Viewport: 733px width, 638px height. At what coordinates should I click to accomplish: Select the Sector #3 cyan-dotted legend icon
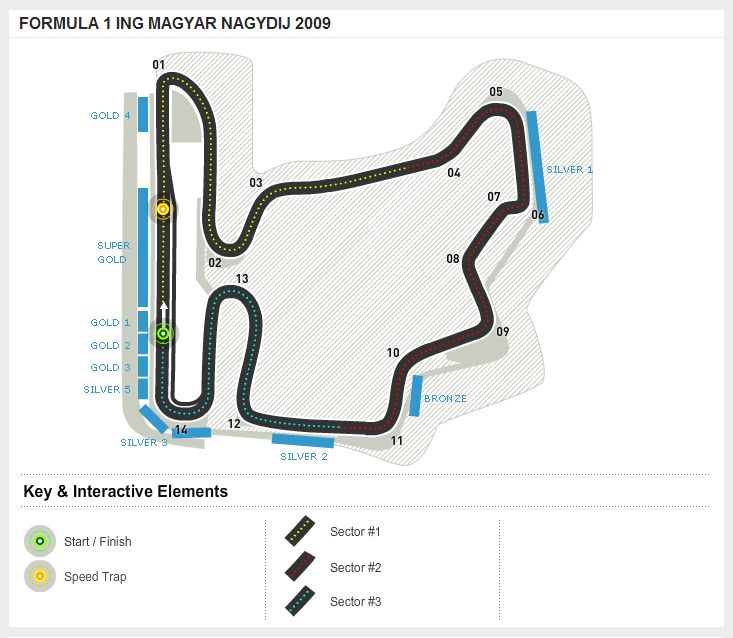coord(302,601)
